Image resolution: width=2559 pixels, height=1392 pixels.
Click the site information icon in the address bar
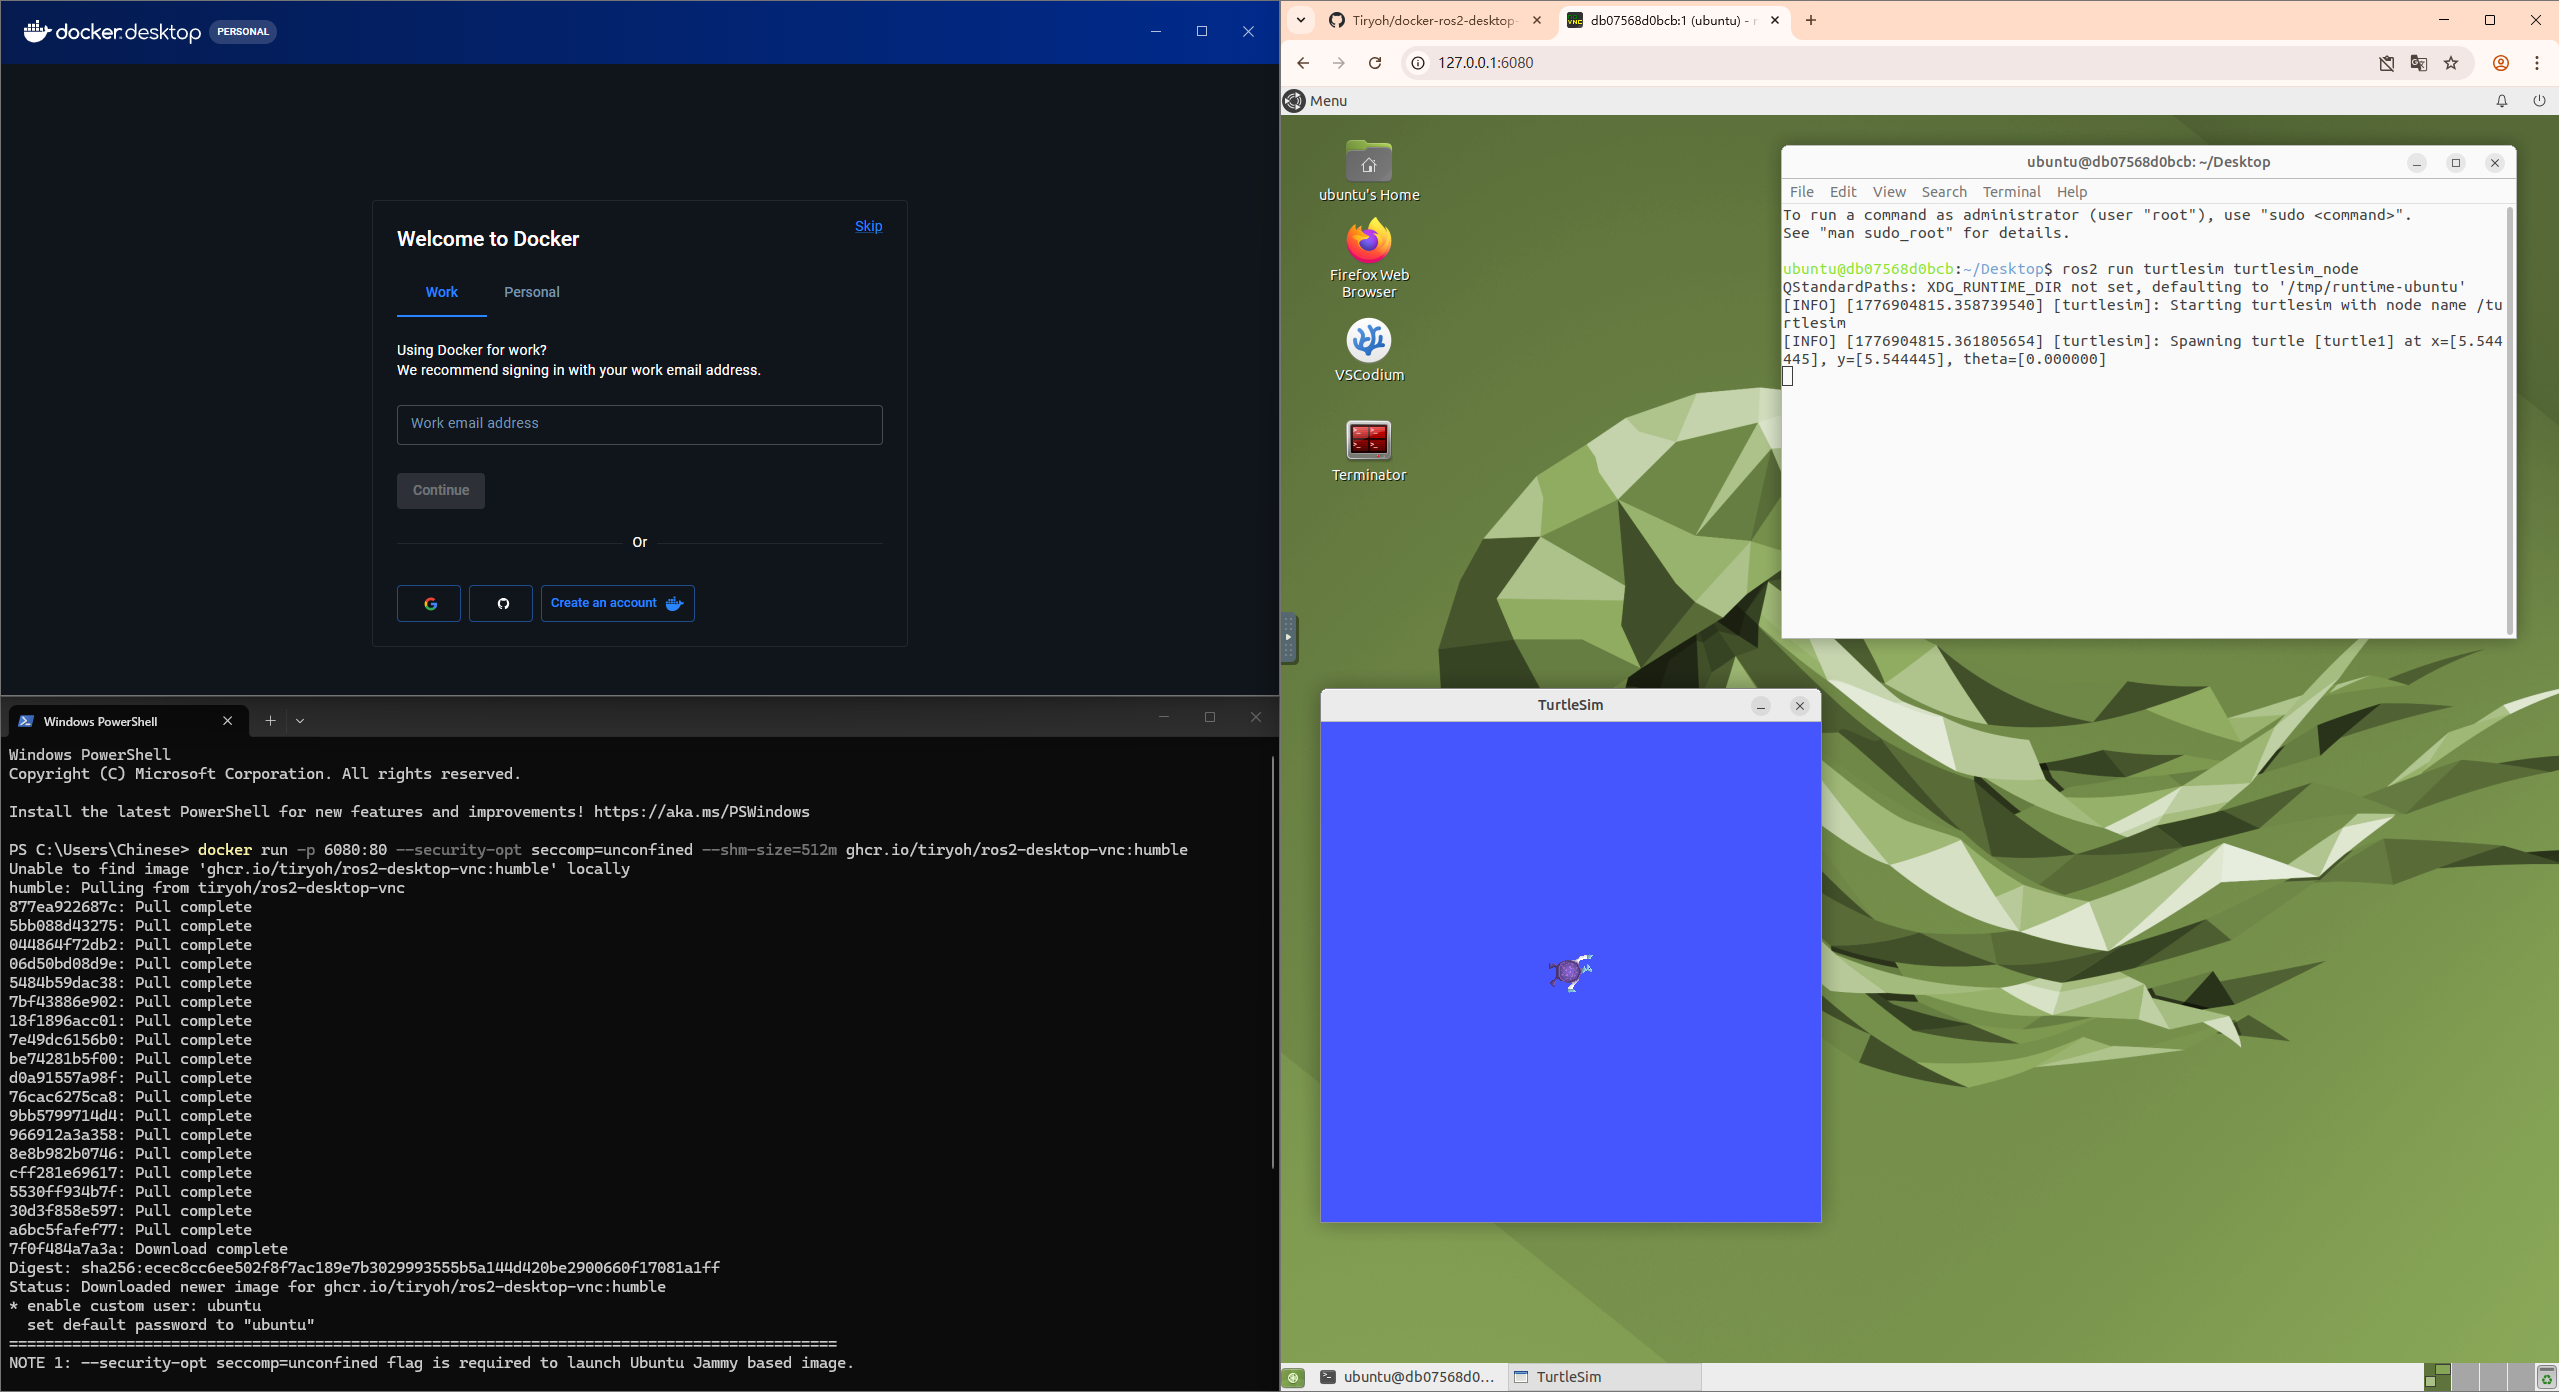pyautogui.click(x=1417, y=63)
